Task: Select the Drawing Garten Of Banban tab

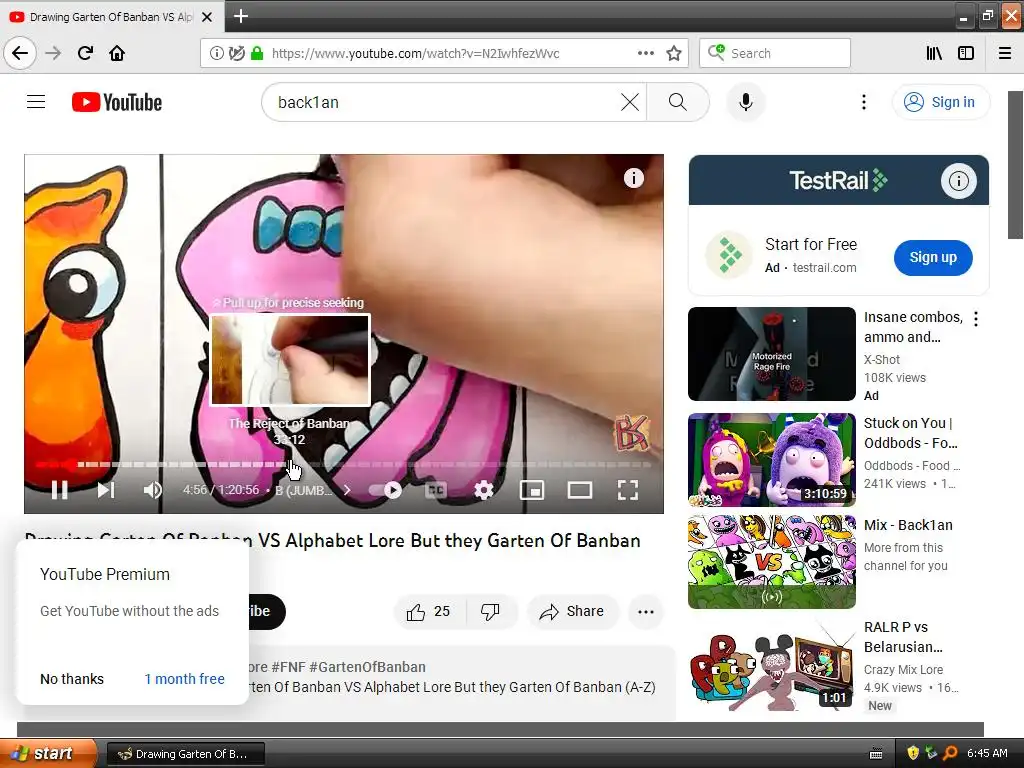Action: click(x=111, y=17)
